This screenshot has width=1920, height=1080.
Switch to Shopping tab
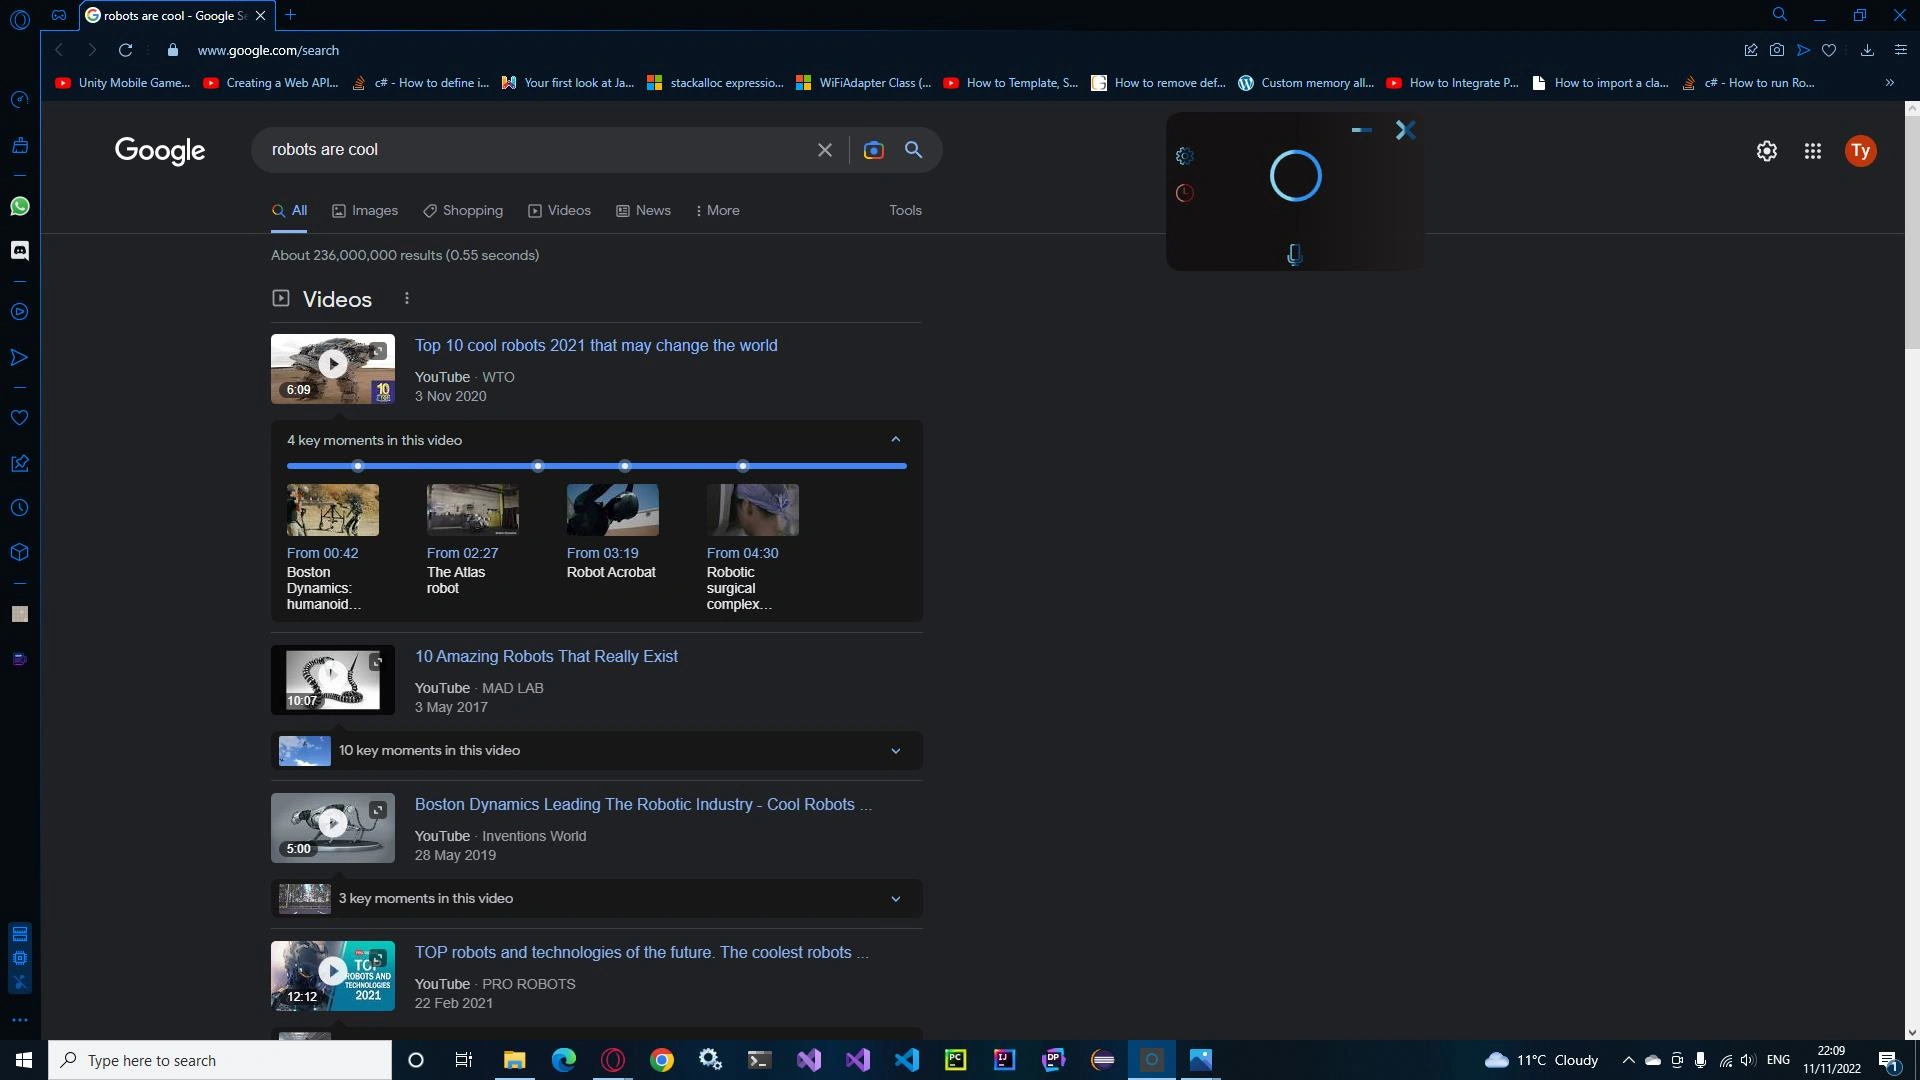tap(463, 210)
